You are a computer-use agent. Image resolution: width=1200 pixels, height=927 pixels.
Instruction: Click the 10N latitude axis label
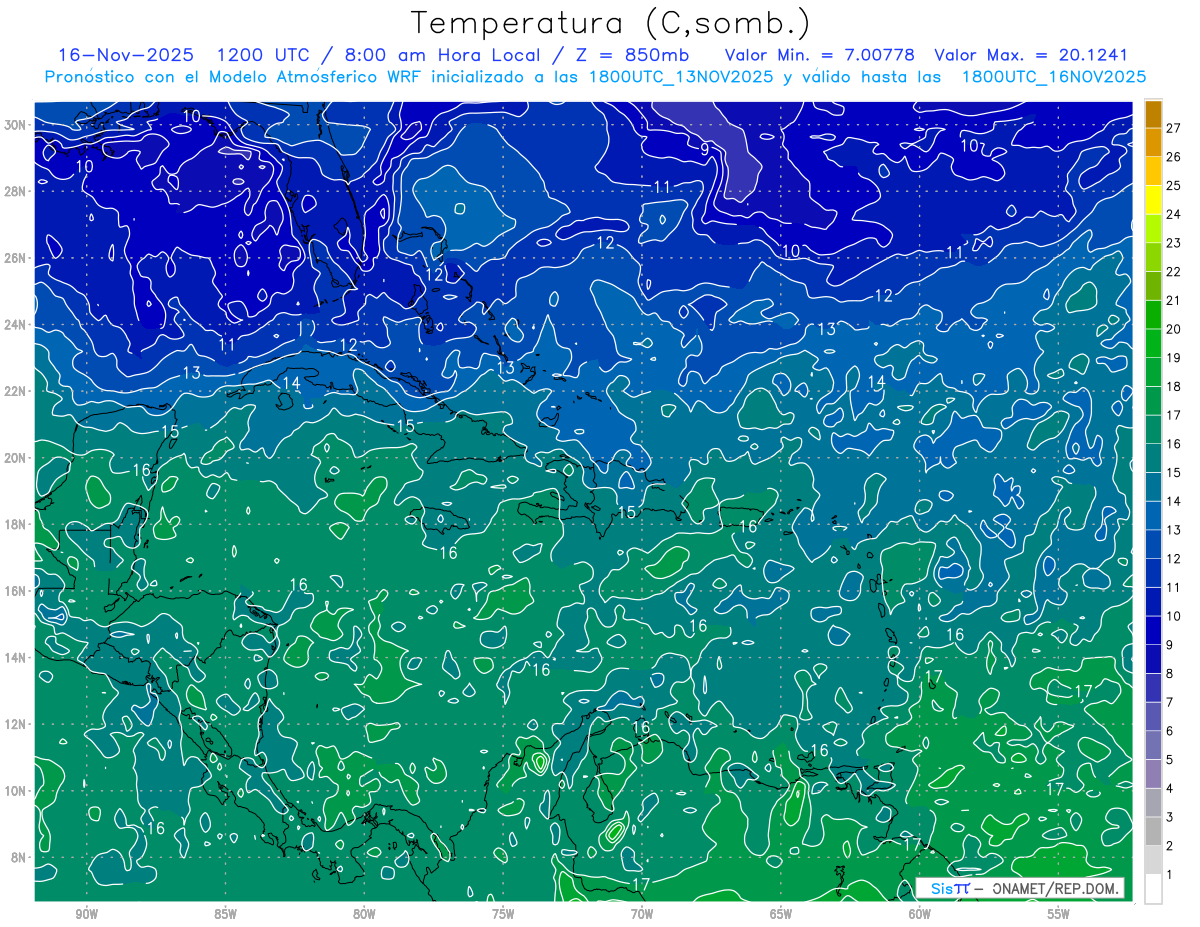click(x=16, y=790)
